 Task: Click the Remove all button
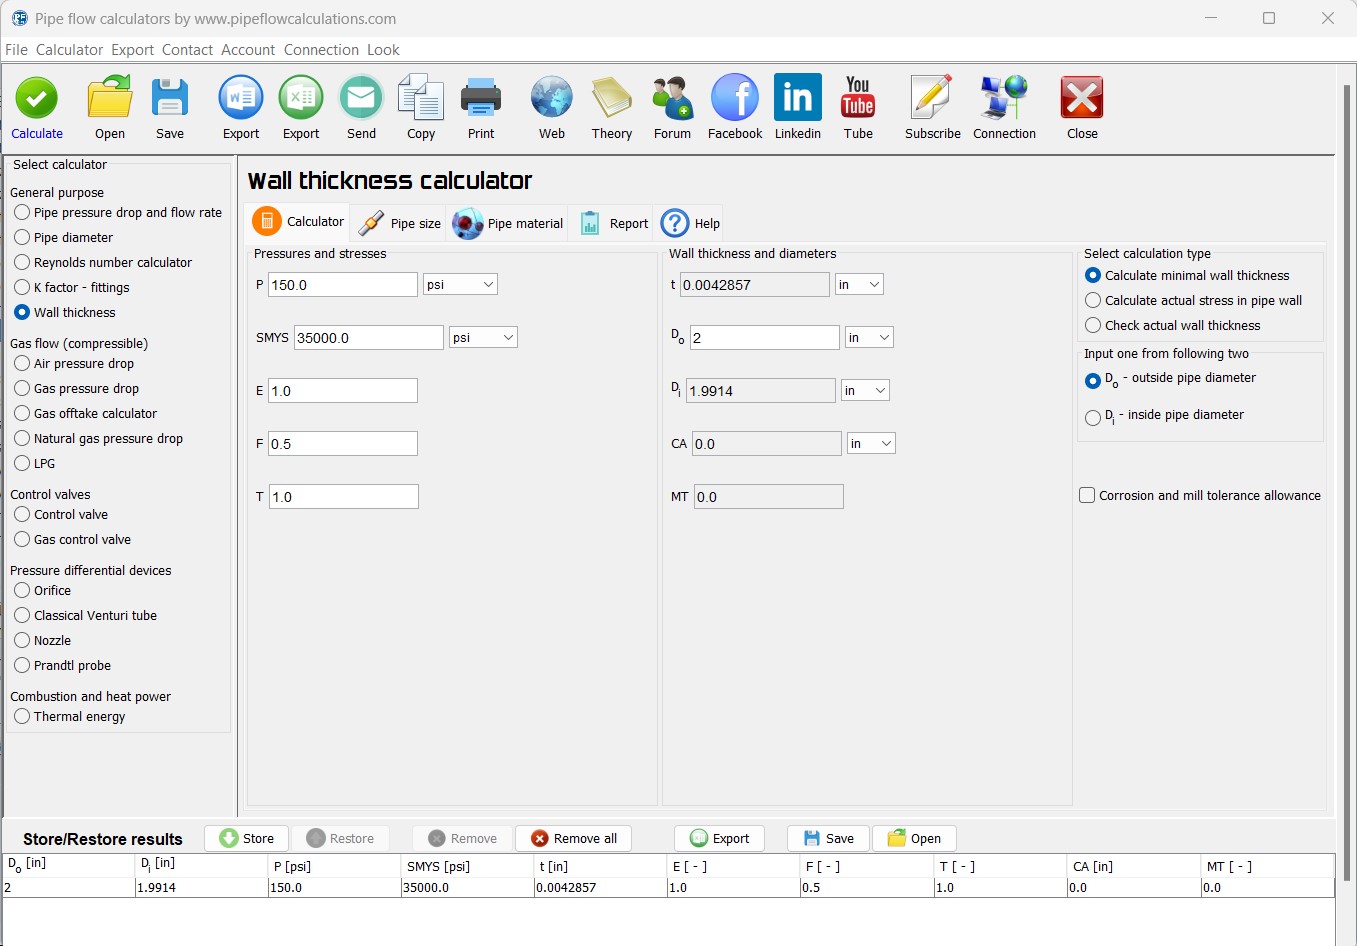pos(573,838)
